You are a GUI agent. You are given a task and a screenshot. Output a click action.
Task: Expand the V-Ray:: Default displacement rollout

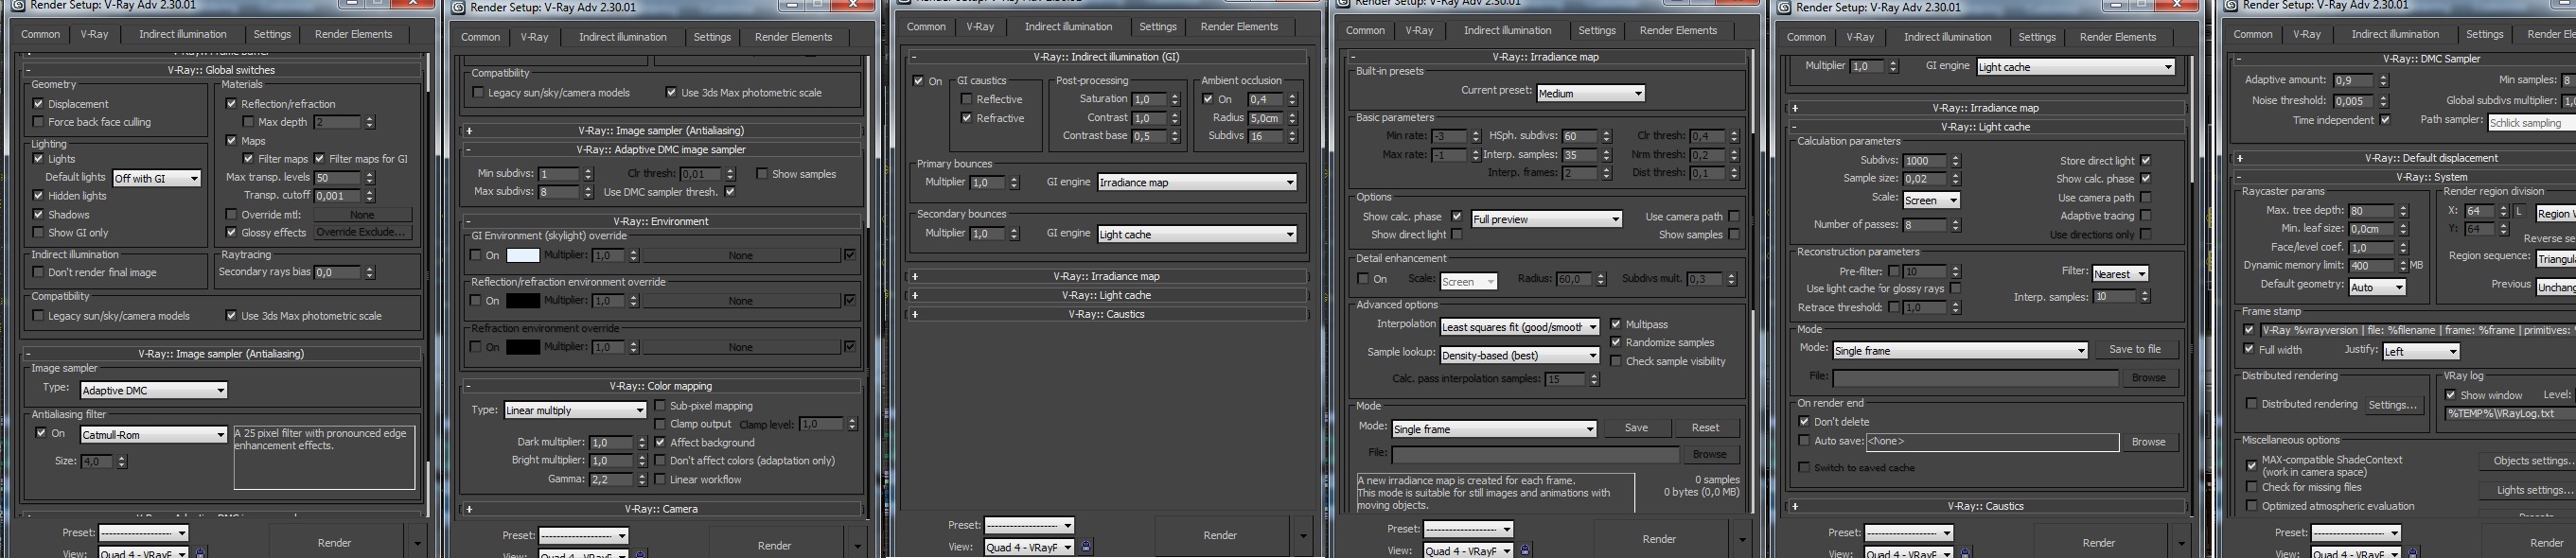click(x=2239, y=158)
